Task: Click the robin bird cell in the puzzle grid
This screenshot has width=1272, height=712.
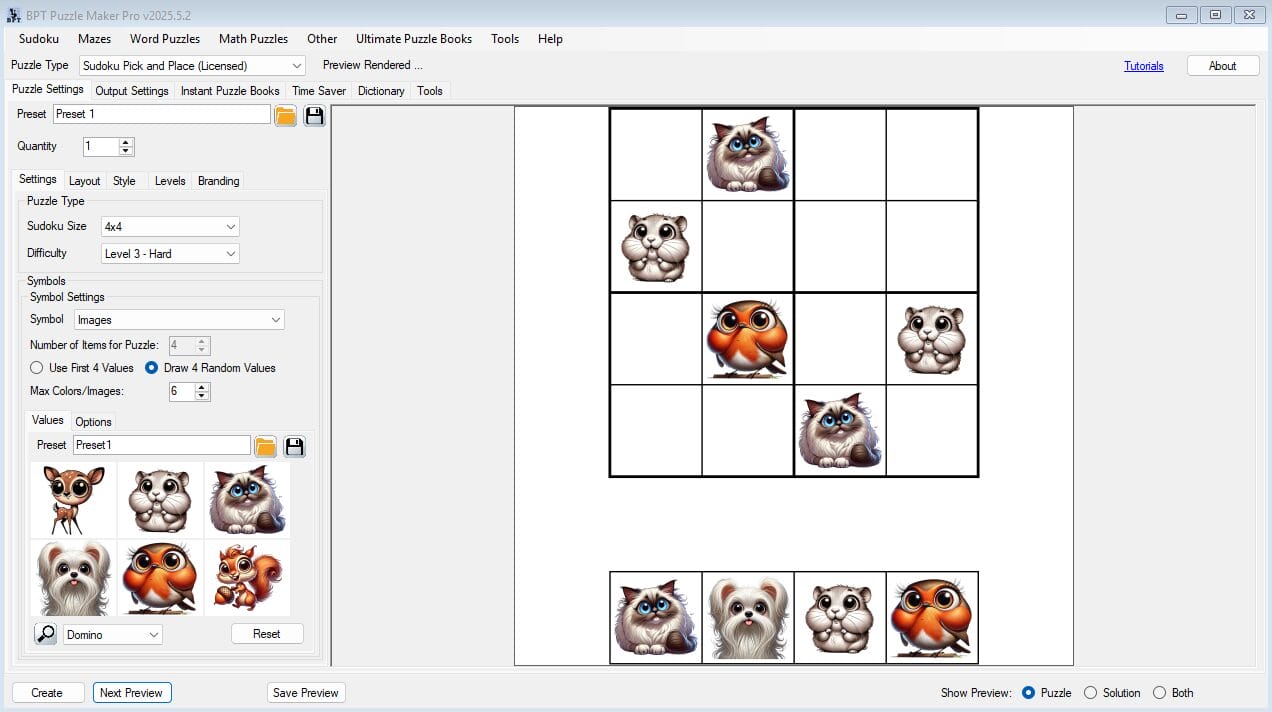Action: click(747, 338)
